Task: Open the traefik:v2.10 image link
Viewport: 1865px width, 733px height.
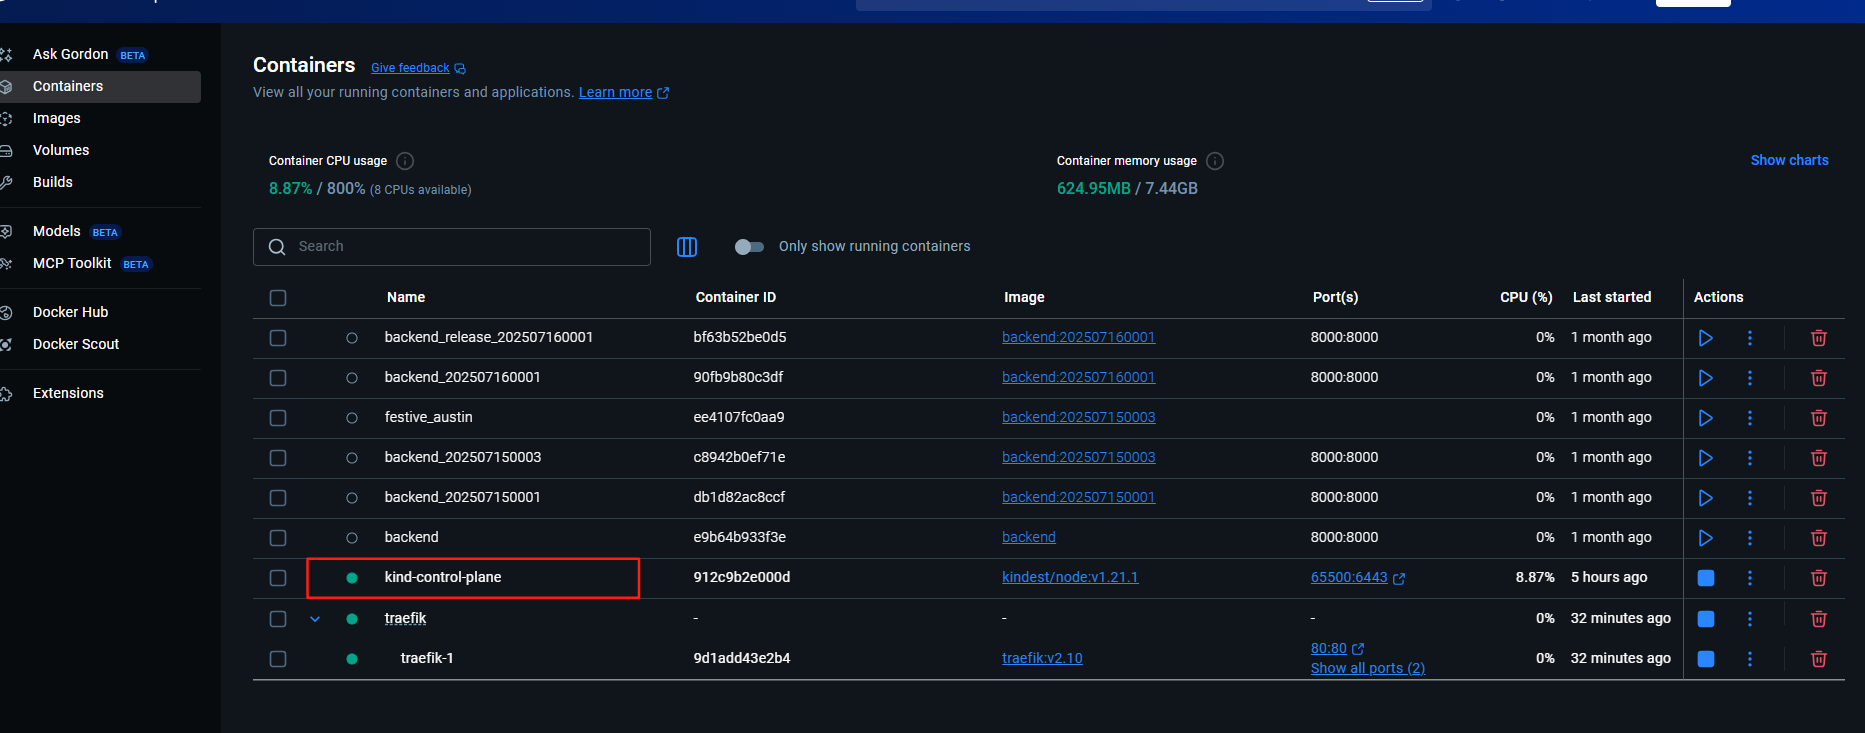Action: pos(1042,658)
